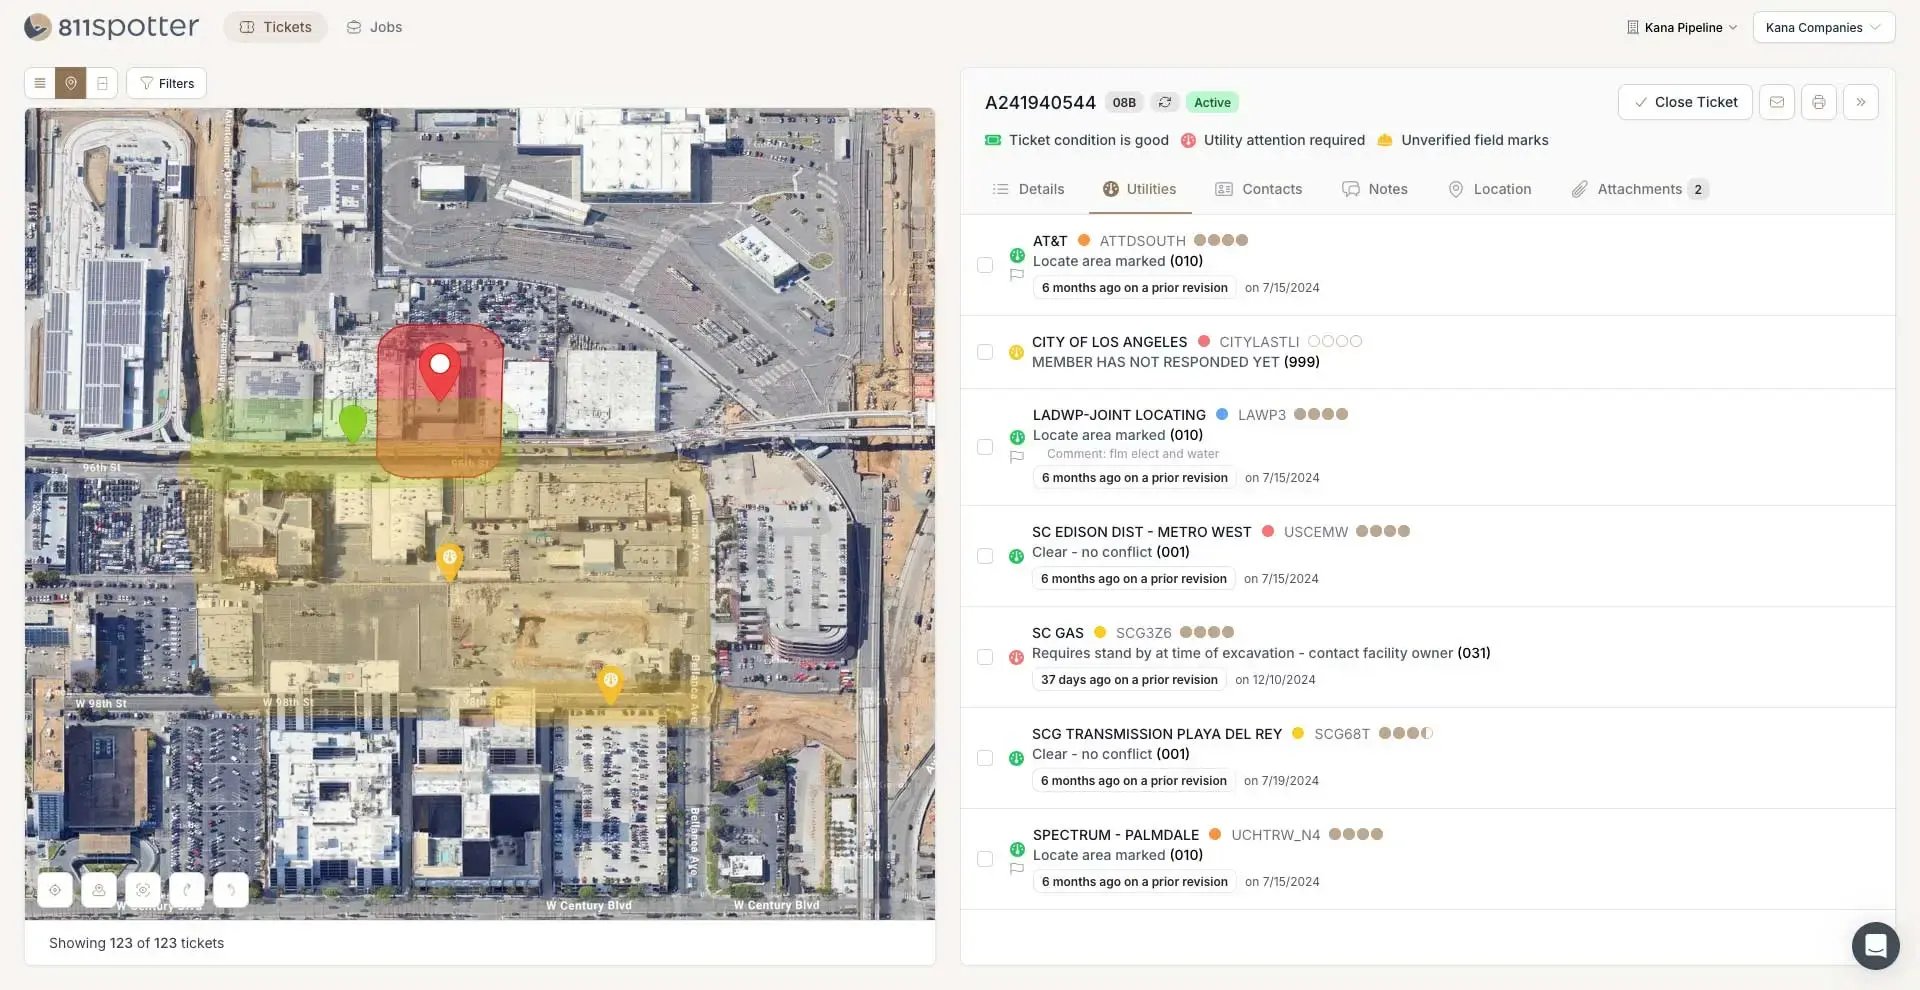
Task: Open the Jobs section
Action: (x=374, y=27)
